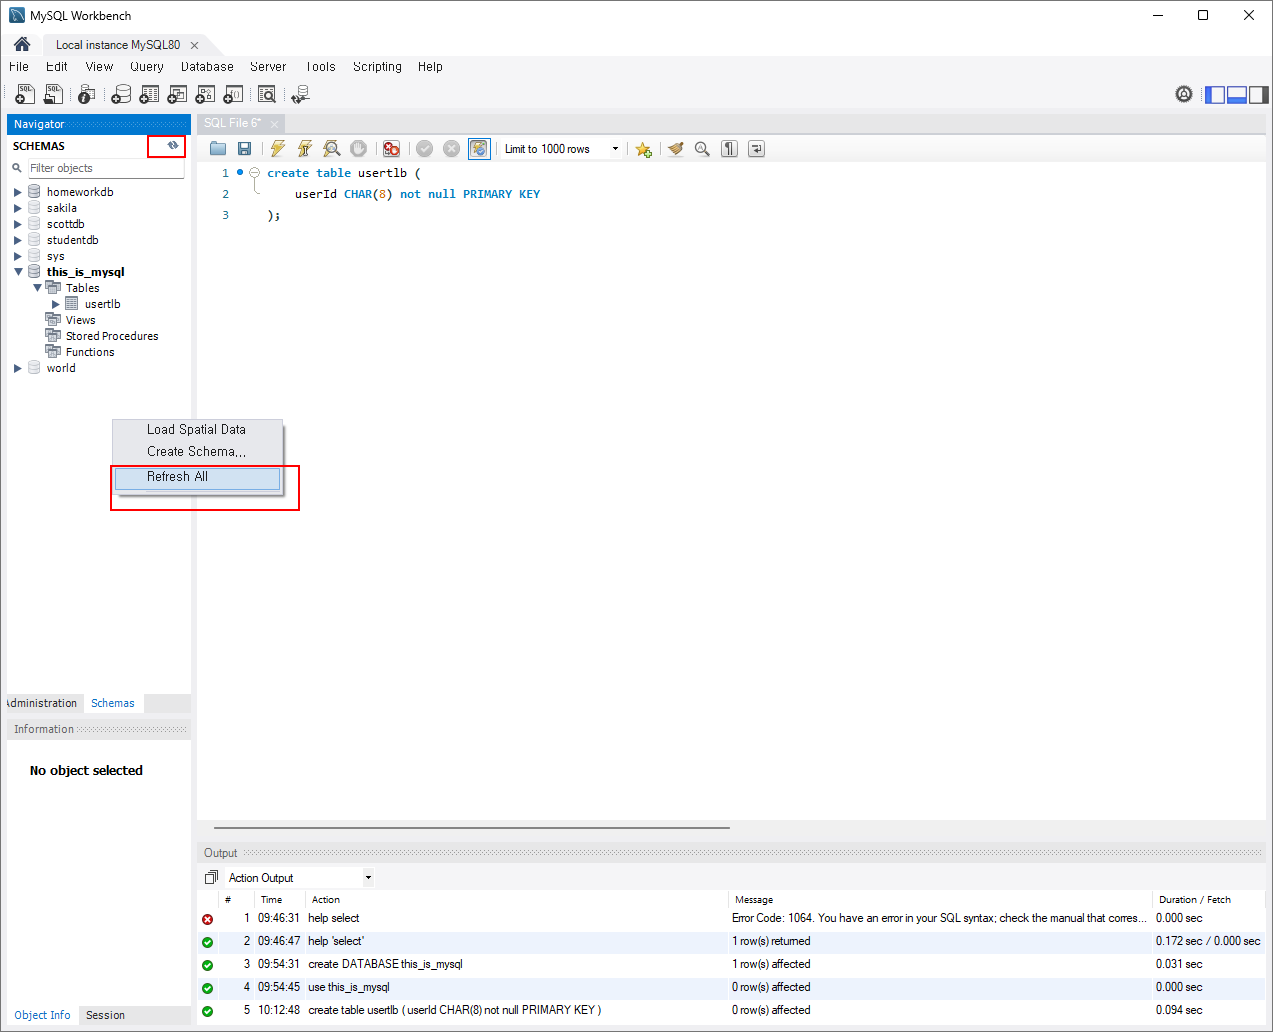Image resolution: width=1273 pixels, height=1032 pixels.
Task: Expand the studentdb schema
Action: pos(18,240)
